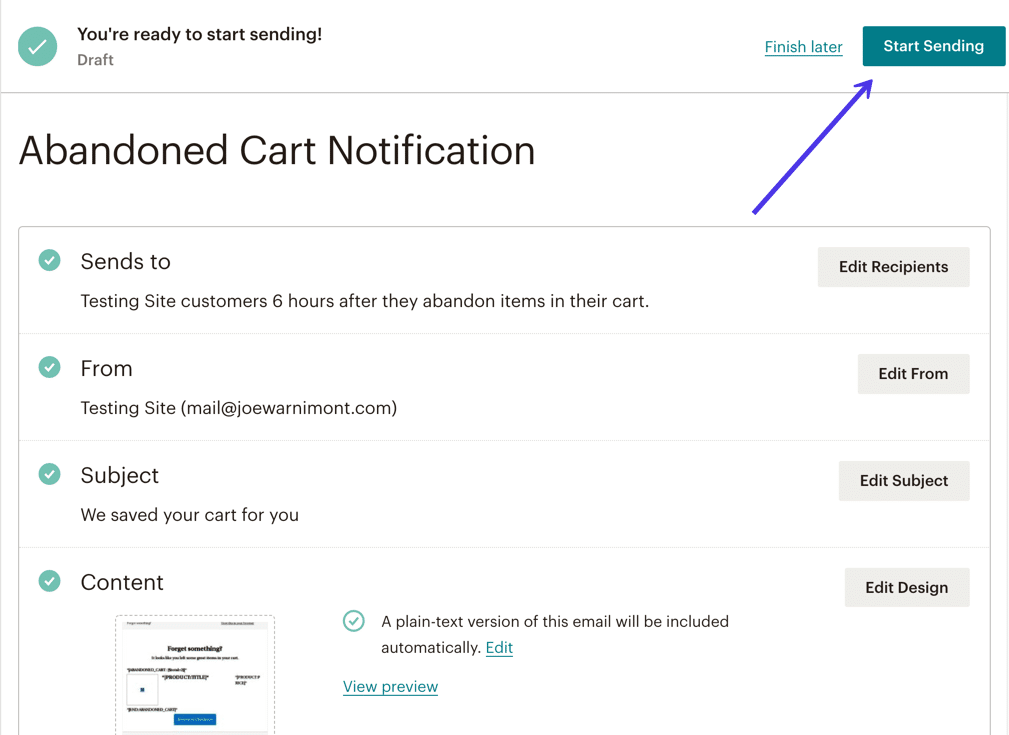The width and height of the screenshot is (1009, 735).
Task: Click the blue button inside the email thumbnail
Action: click(195, 719)
